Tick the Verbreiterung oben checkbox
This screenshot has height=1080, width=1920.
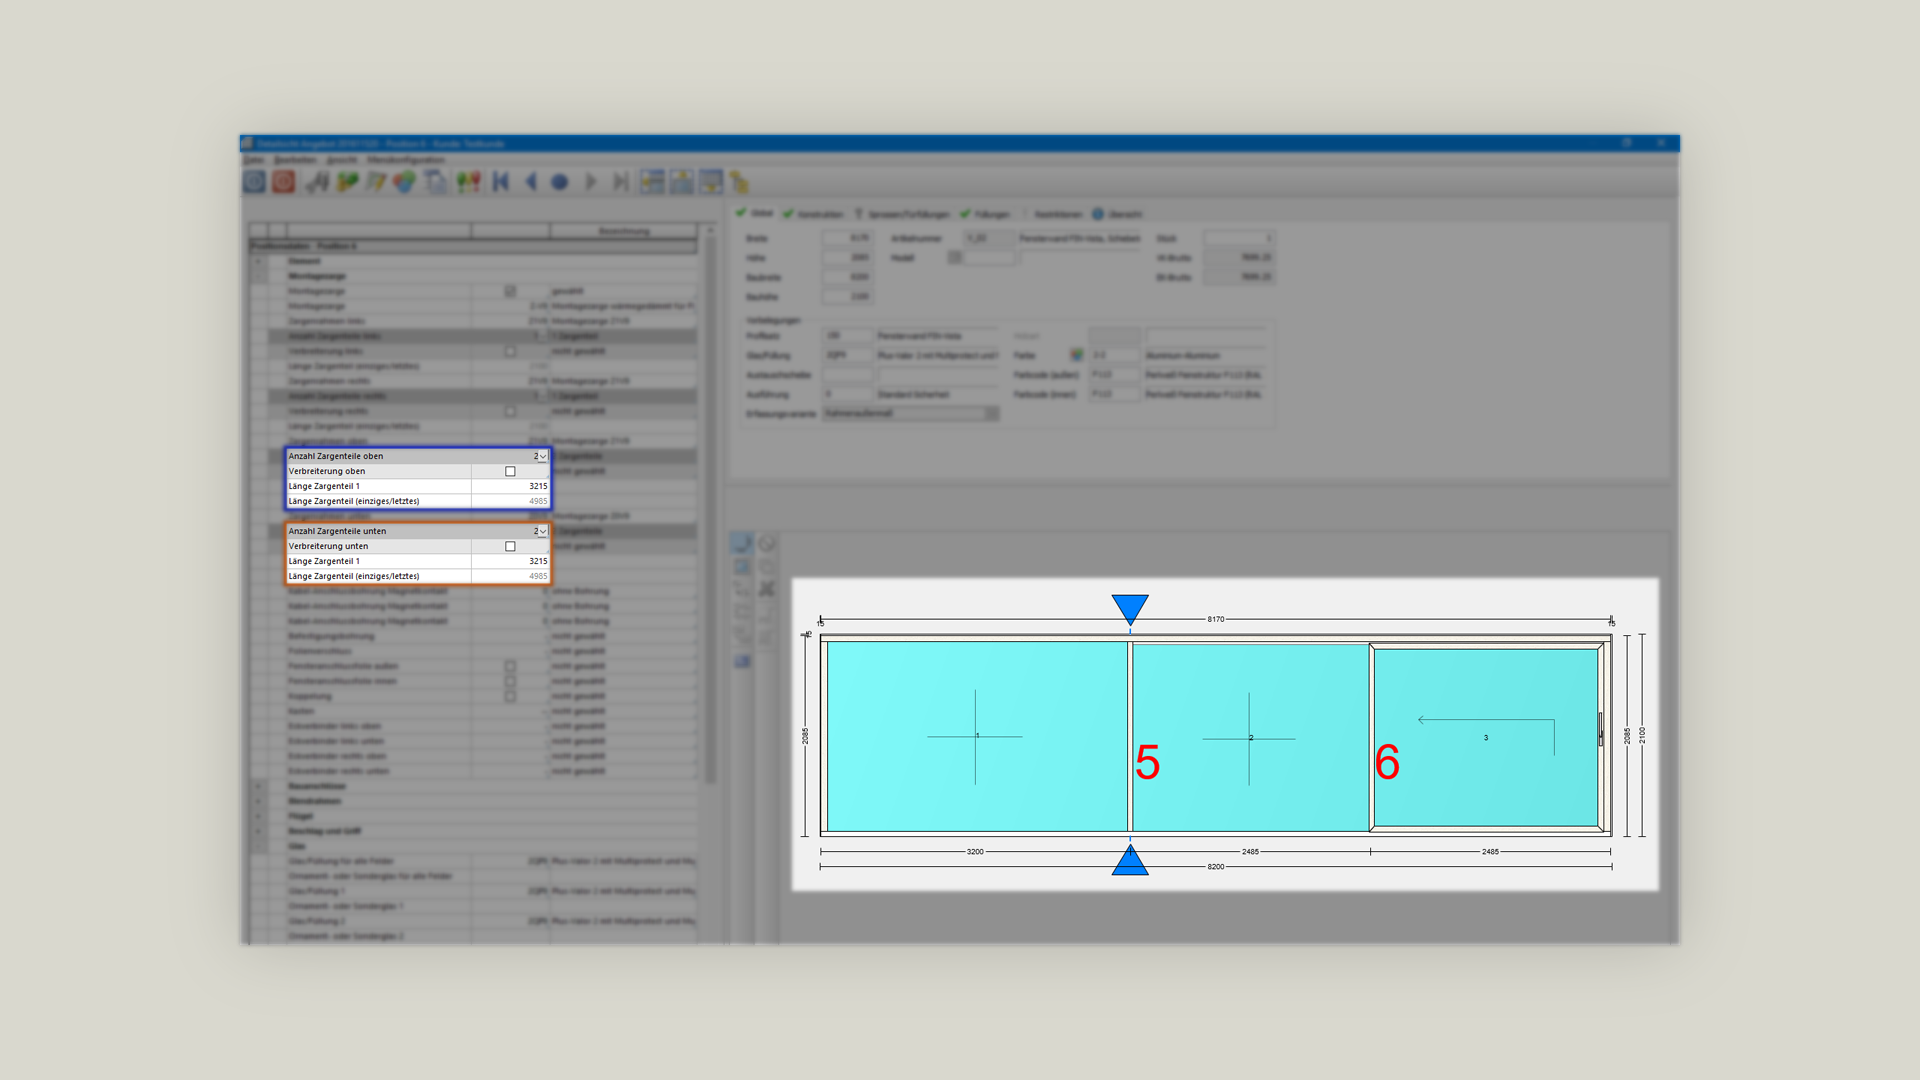[x=510, y=471]
